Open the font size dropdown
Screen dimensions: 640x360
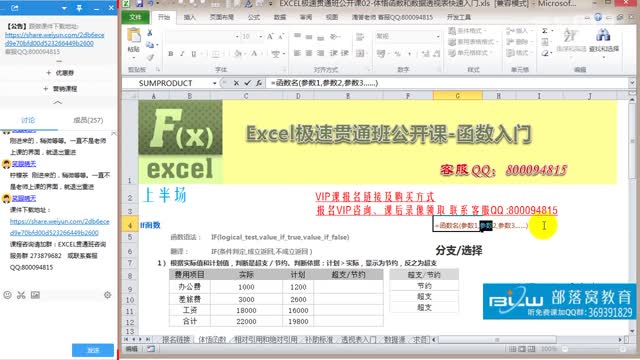(261, 37)
